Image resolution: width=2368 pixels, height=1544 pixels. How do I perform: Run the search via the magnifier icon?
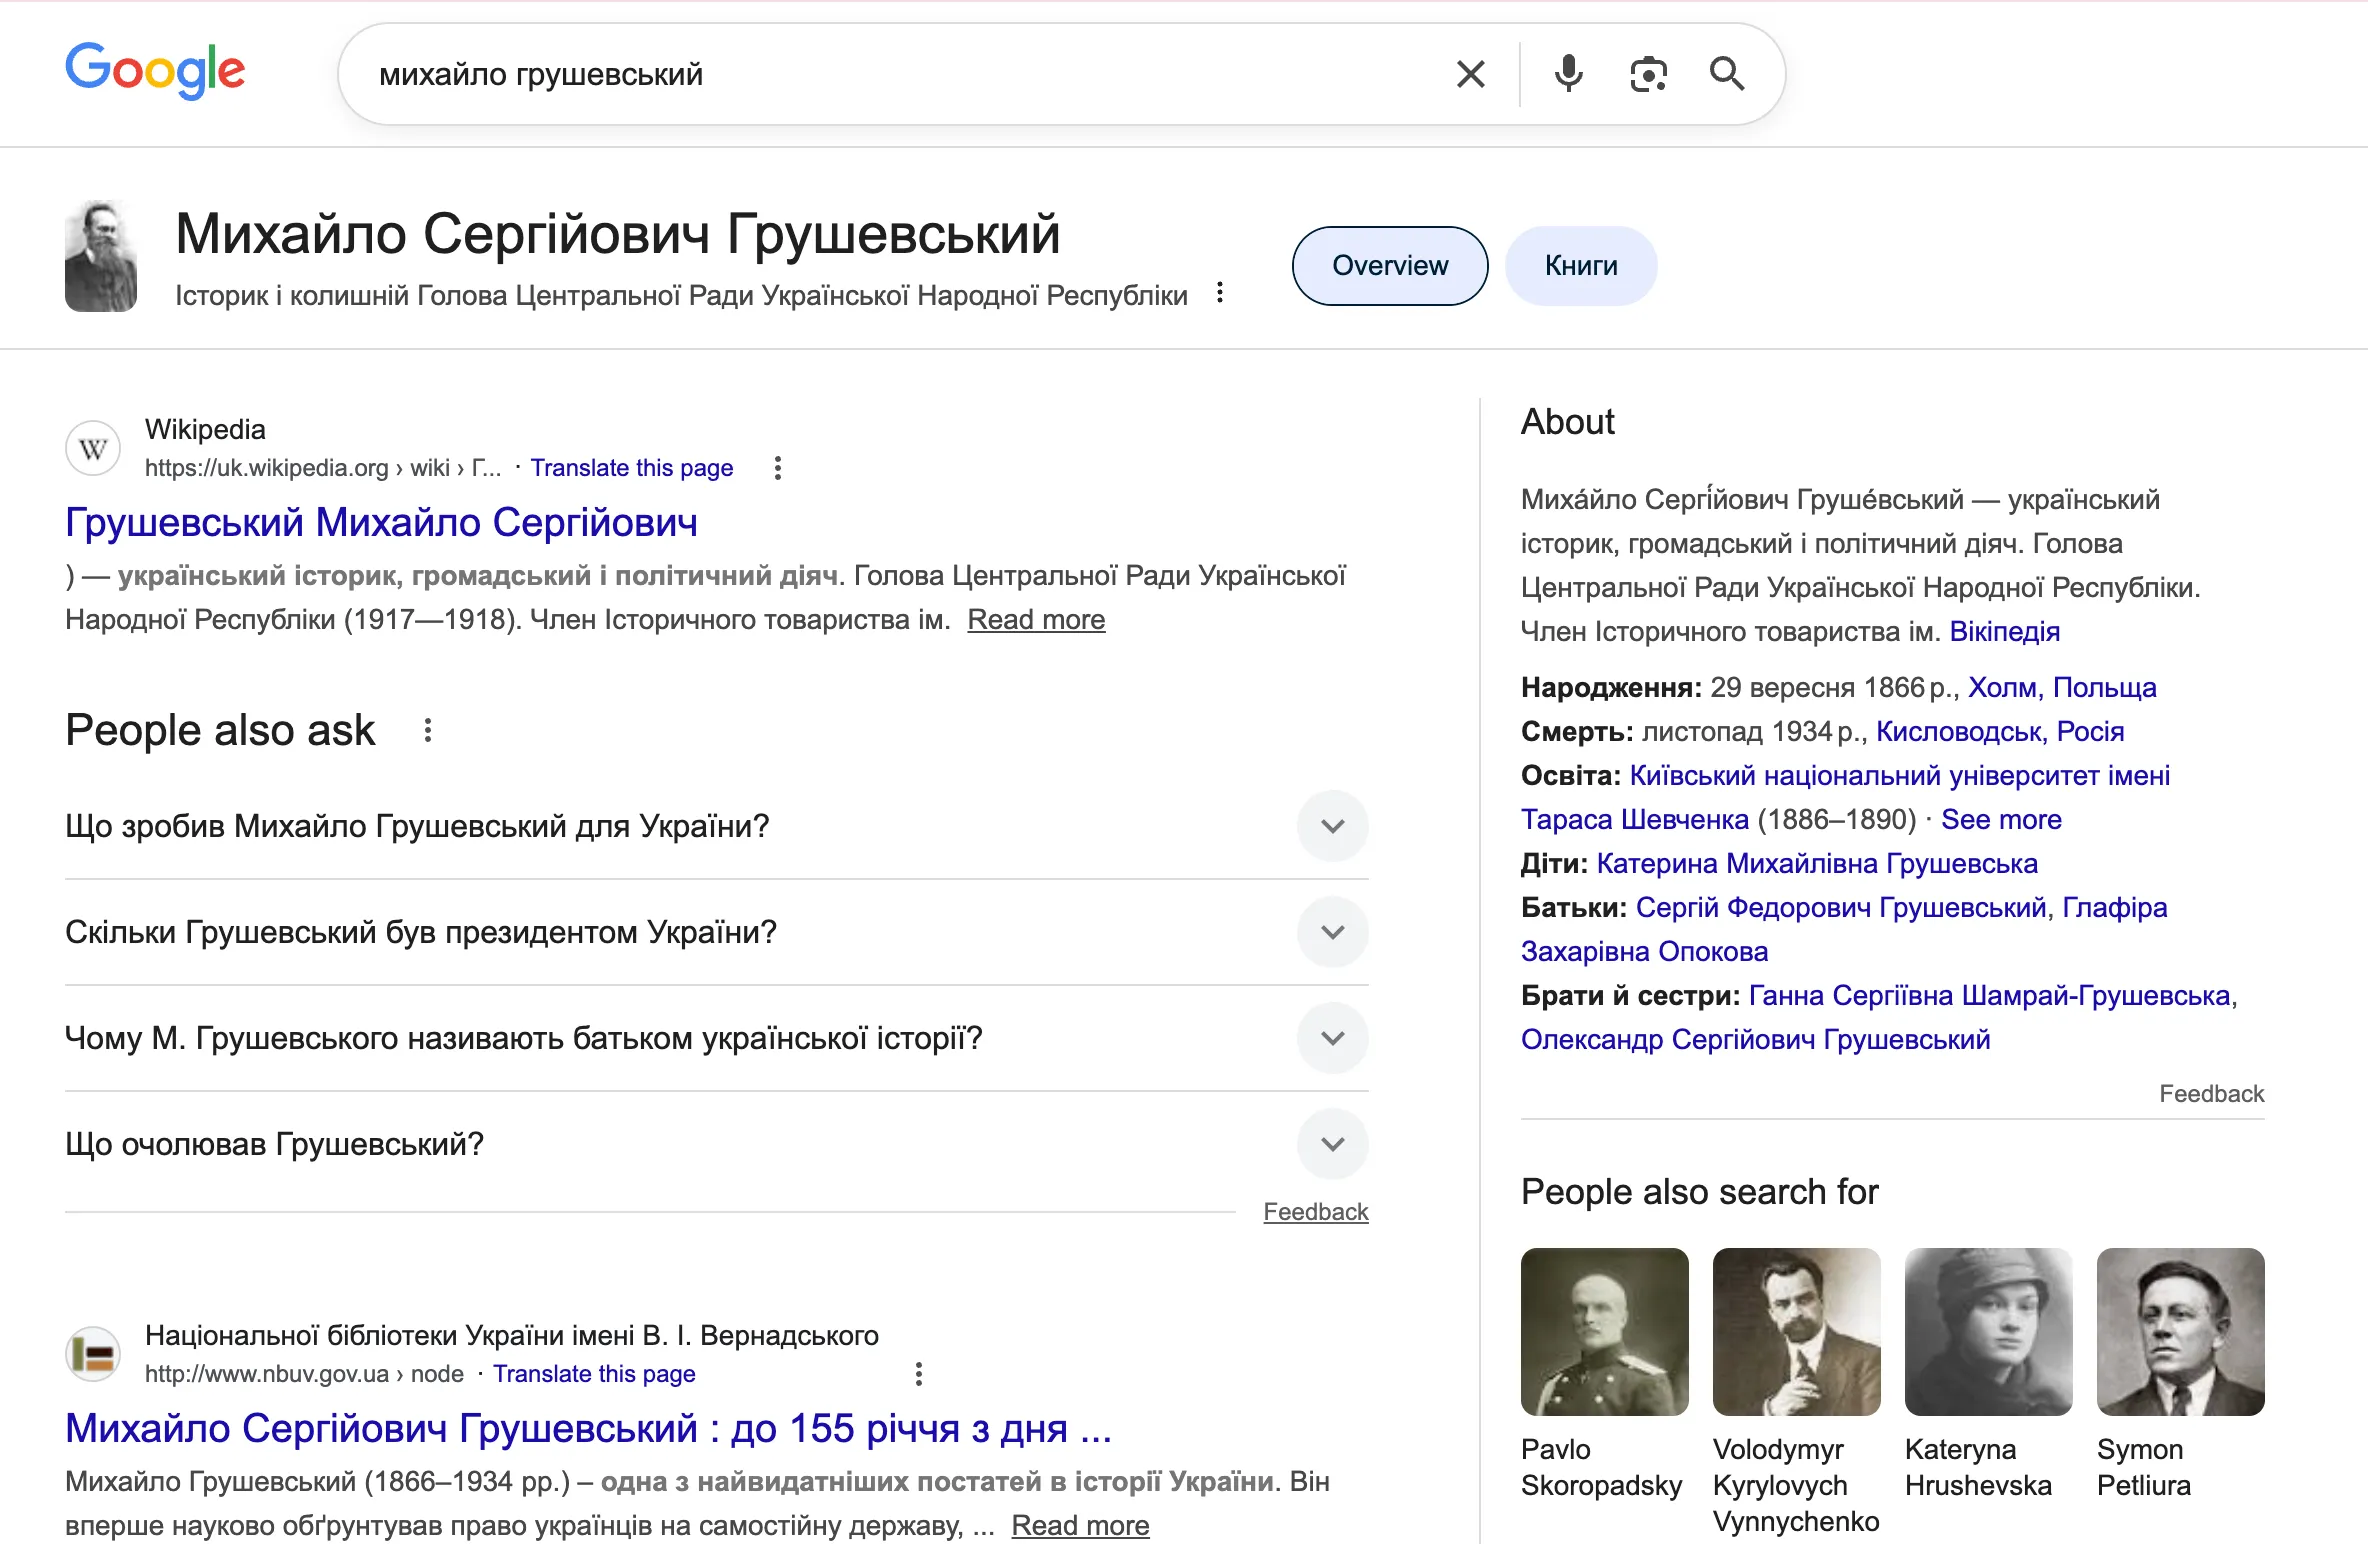[x=1728, y=73]
